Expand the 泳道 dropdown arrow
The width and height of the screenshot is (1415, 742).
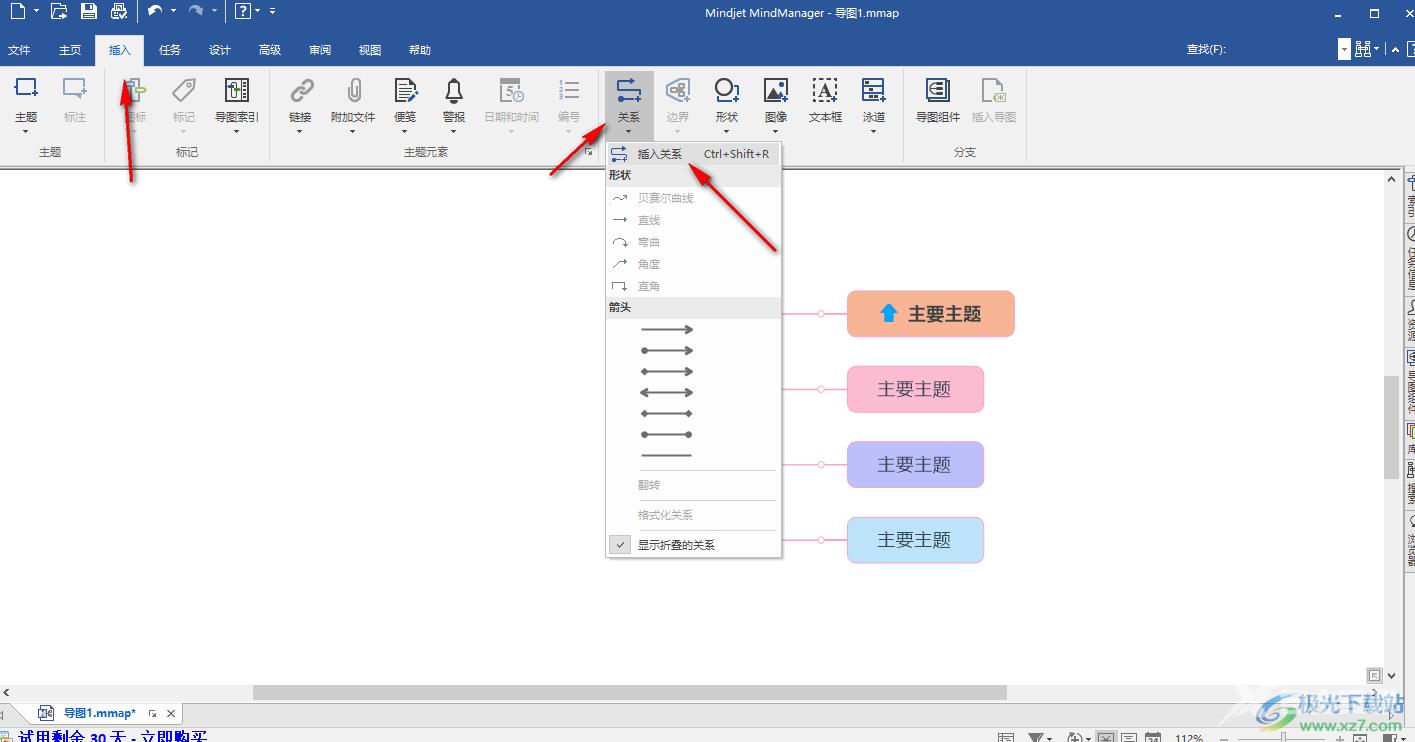(874, 131)
